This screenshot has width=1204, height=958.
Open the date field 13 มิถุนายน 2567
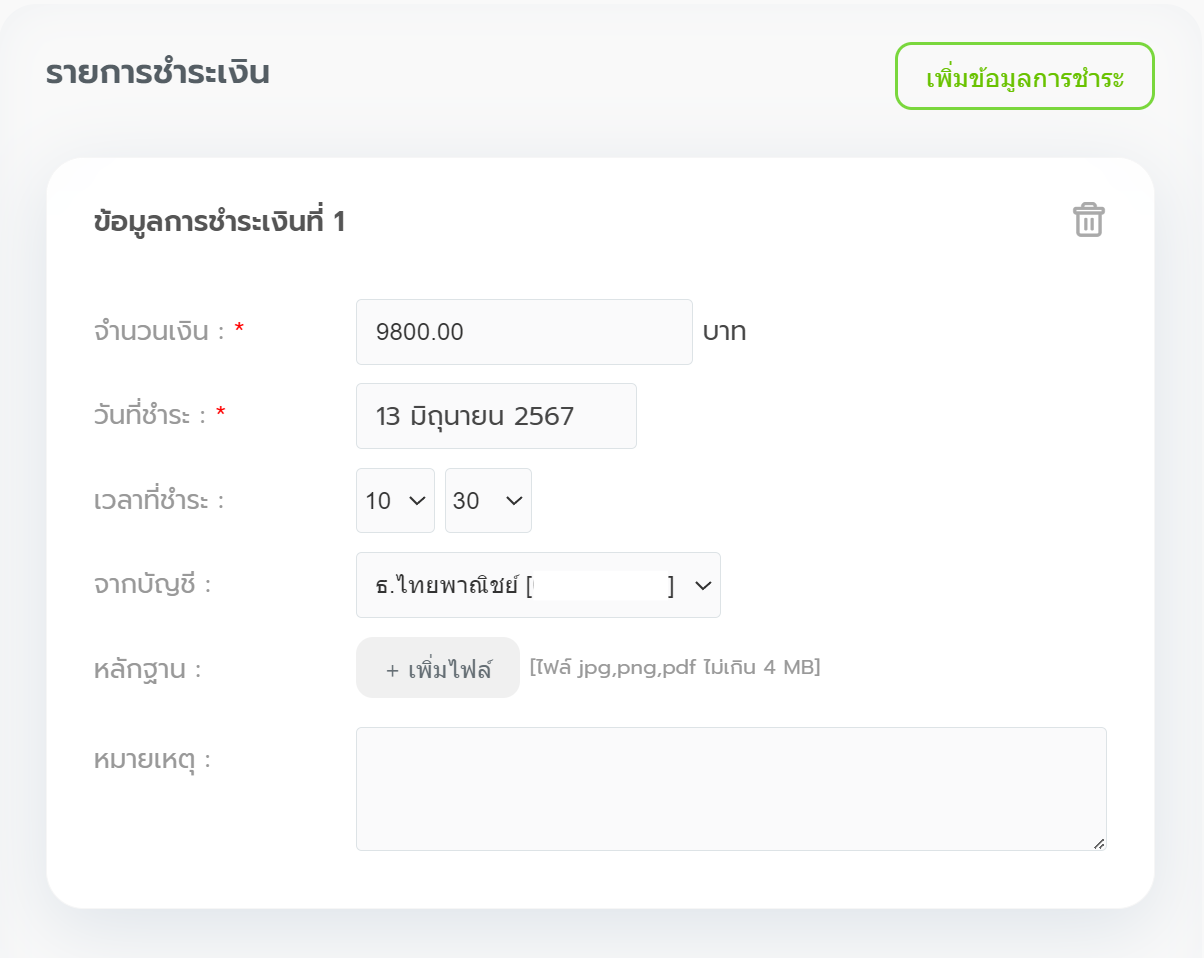pos(496,416)
